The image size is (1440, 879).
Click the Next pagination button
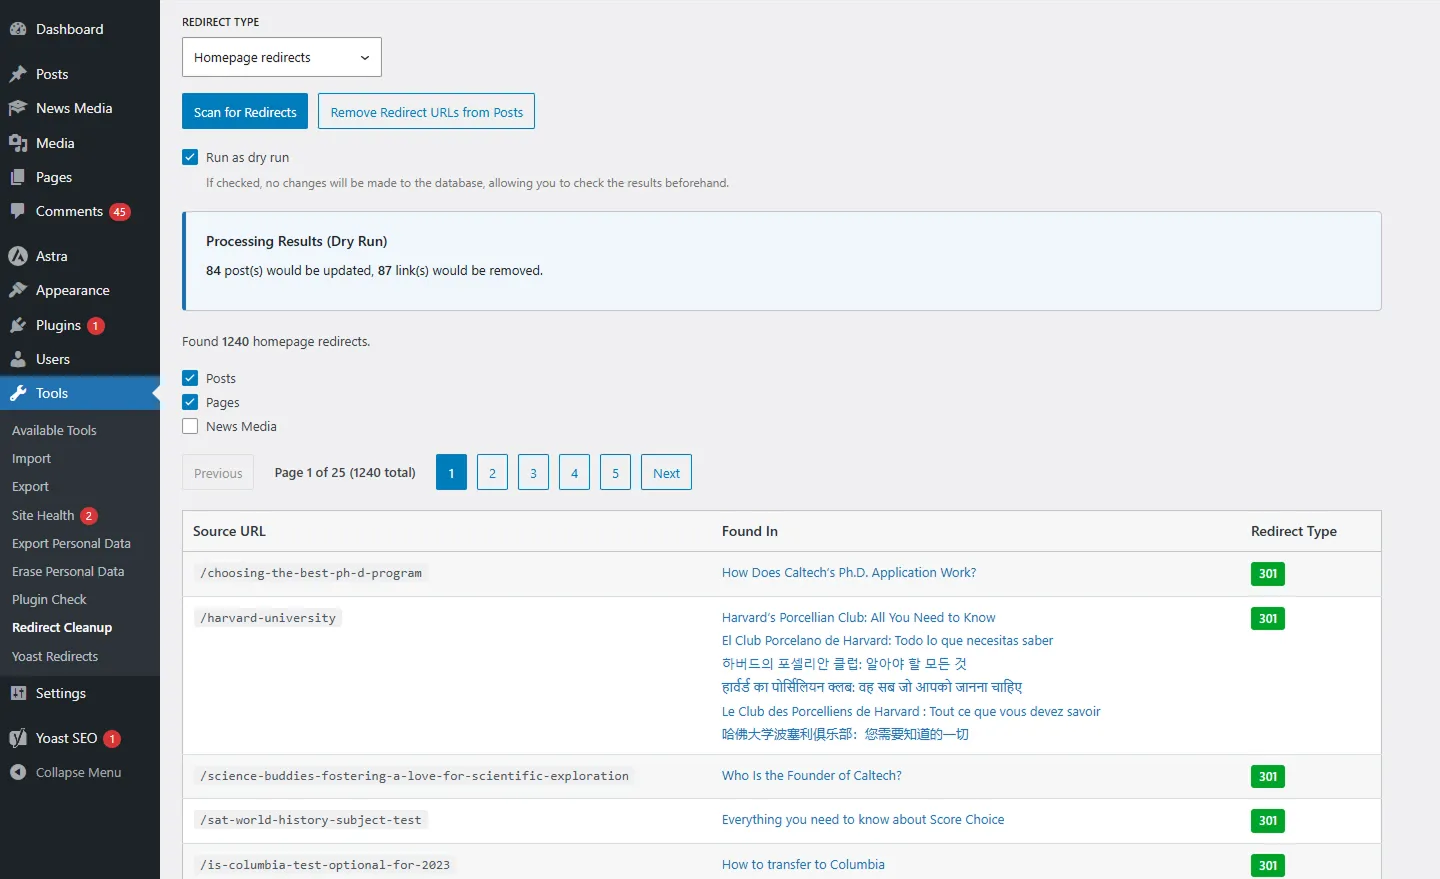tap(666, 473)
